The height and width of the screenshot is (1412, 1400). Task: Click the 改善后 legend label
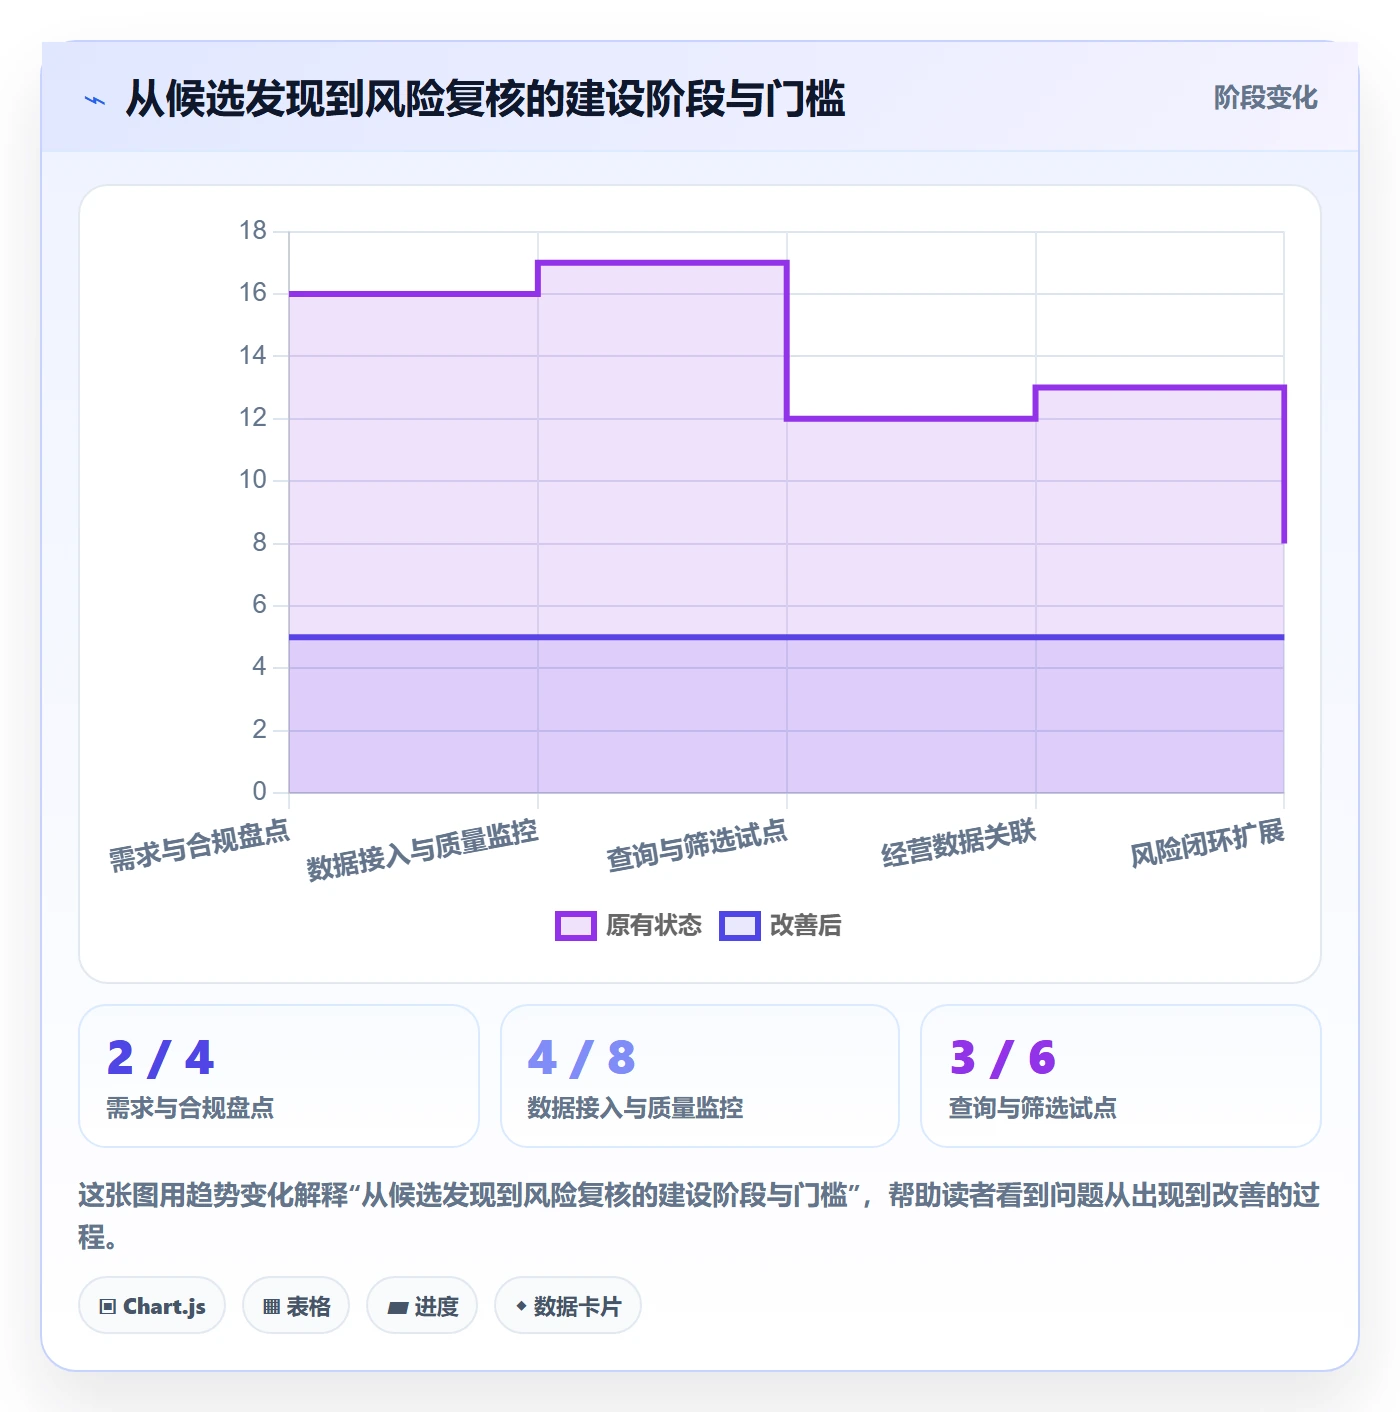(806, 926)
